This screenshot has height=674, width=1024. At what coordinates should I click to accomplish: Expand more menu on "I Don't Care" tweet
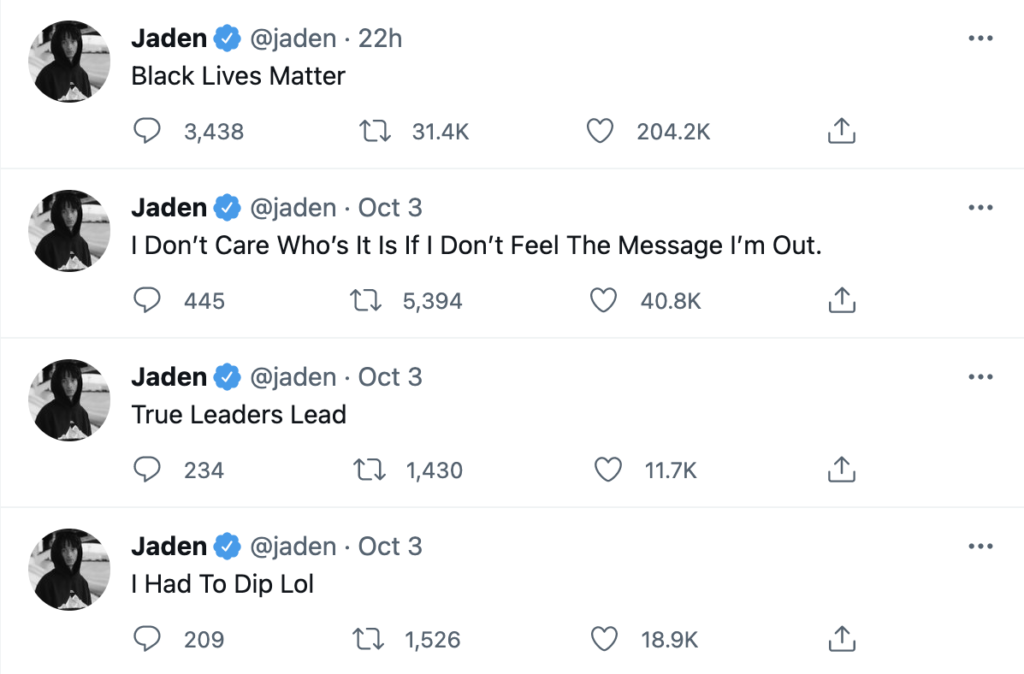(x=981, y=208)
